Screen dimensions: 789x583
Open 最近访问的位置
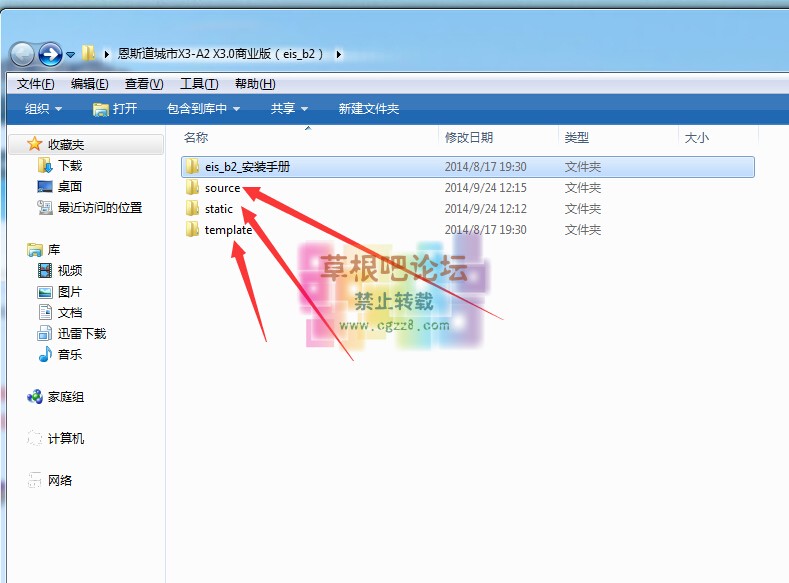pyautogui.click(x=100, y=207)
